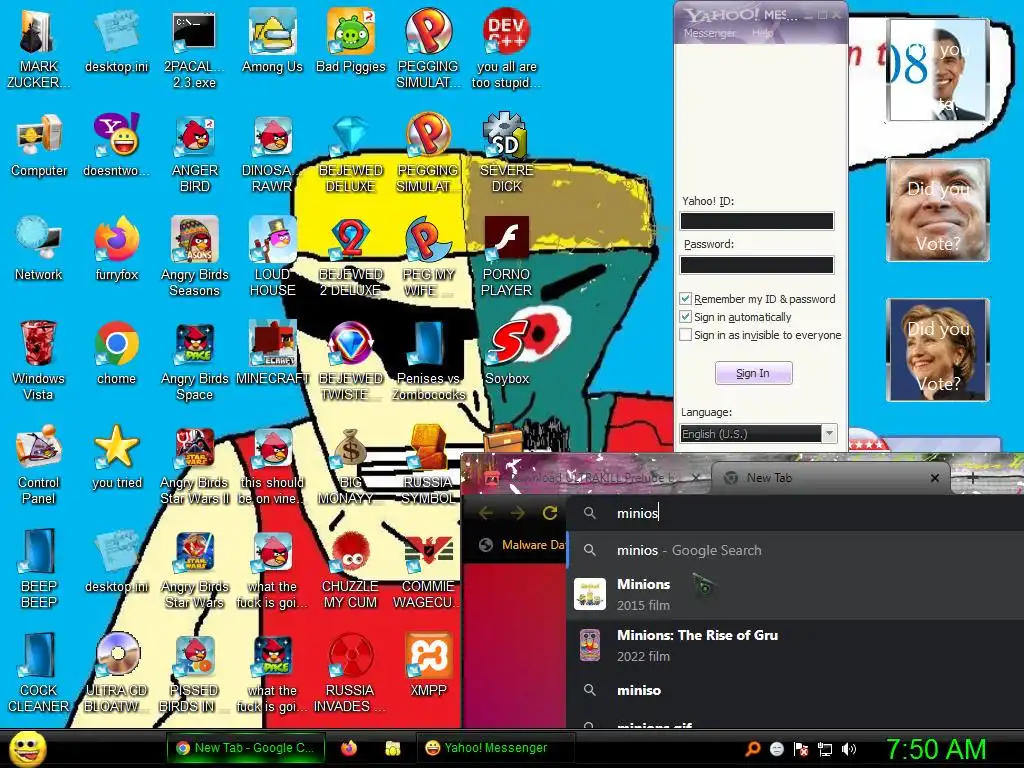Select the 'Minions 2015 film' suggestion

[795, 594]
